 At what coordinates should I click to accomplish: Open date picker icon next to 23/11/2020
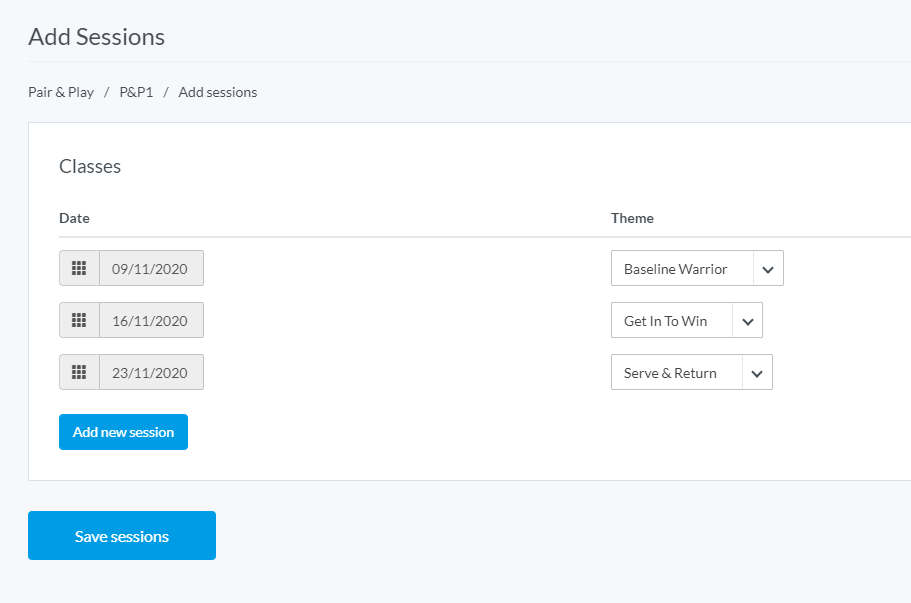pos(79,372)
